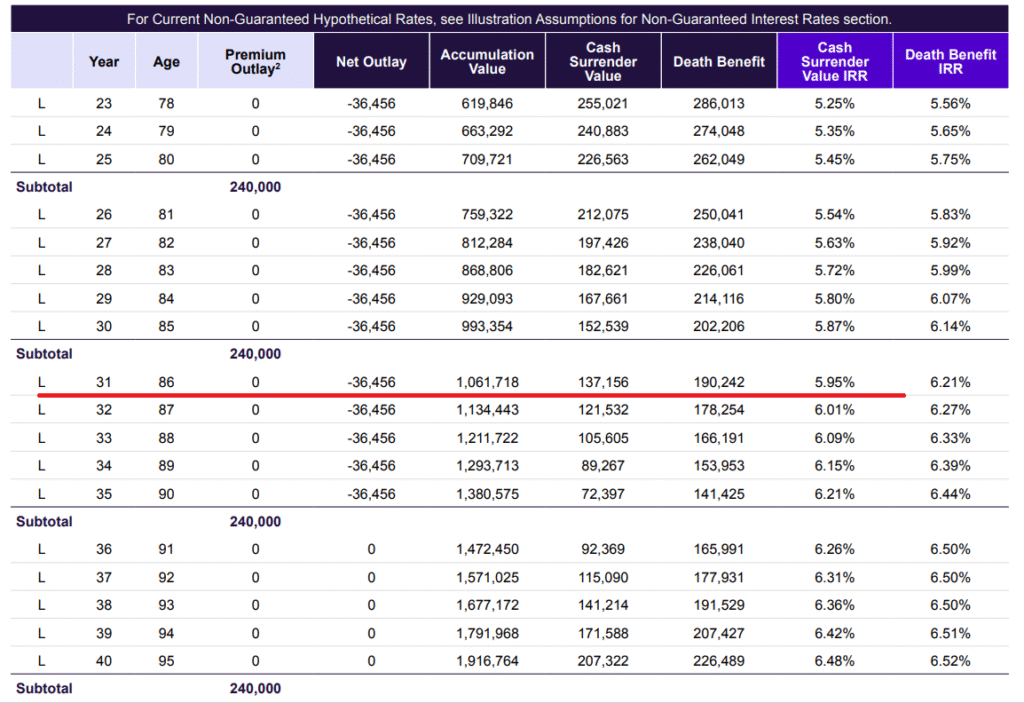
Task: Select cash surrender value 197,426
Action: pyautogui.click(x=603, y=243)
